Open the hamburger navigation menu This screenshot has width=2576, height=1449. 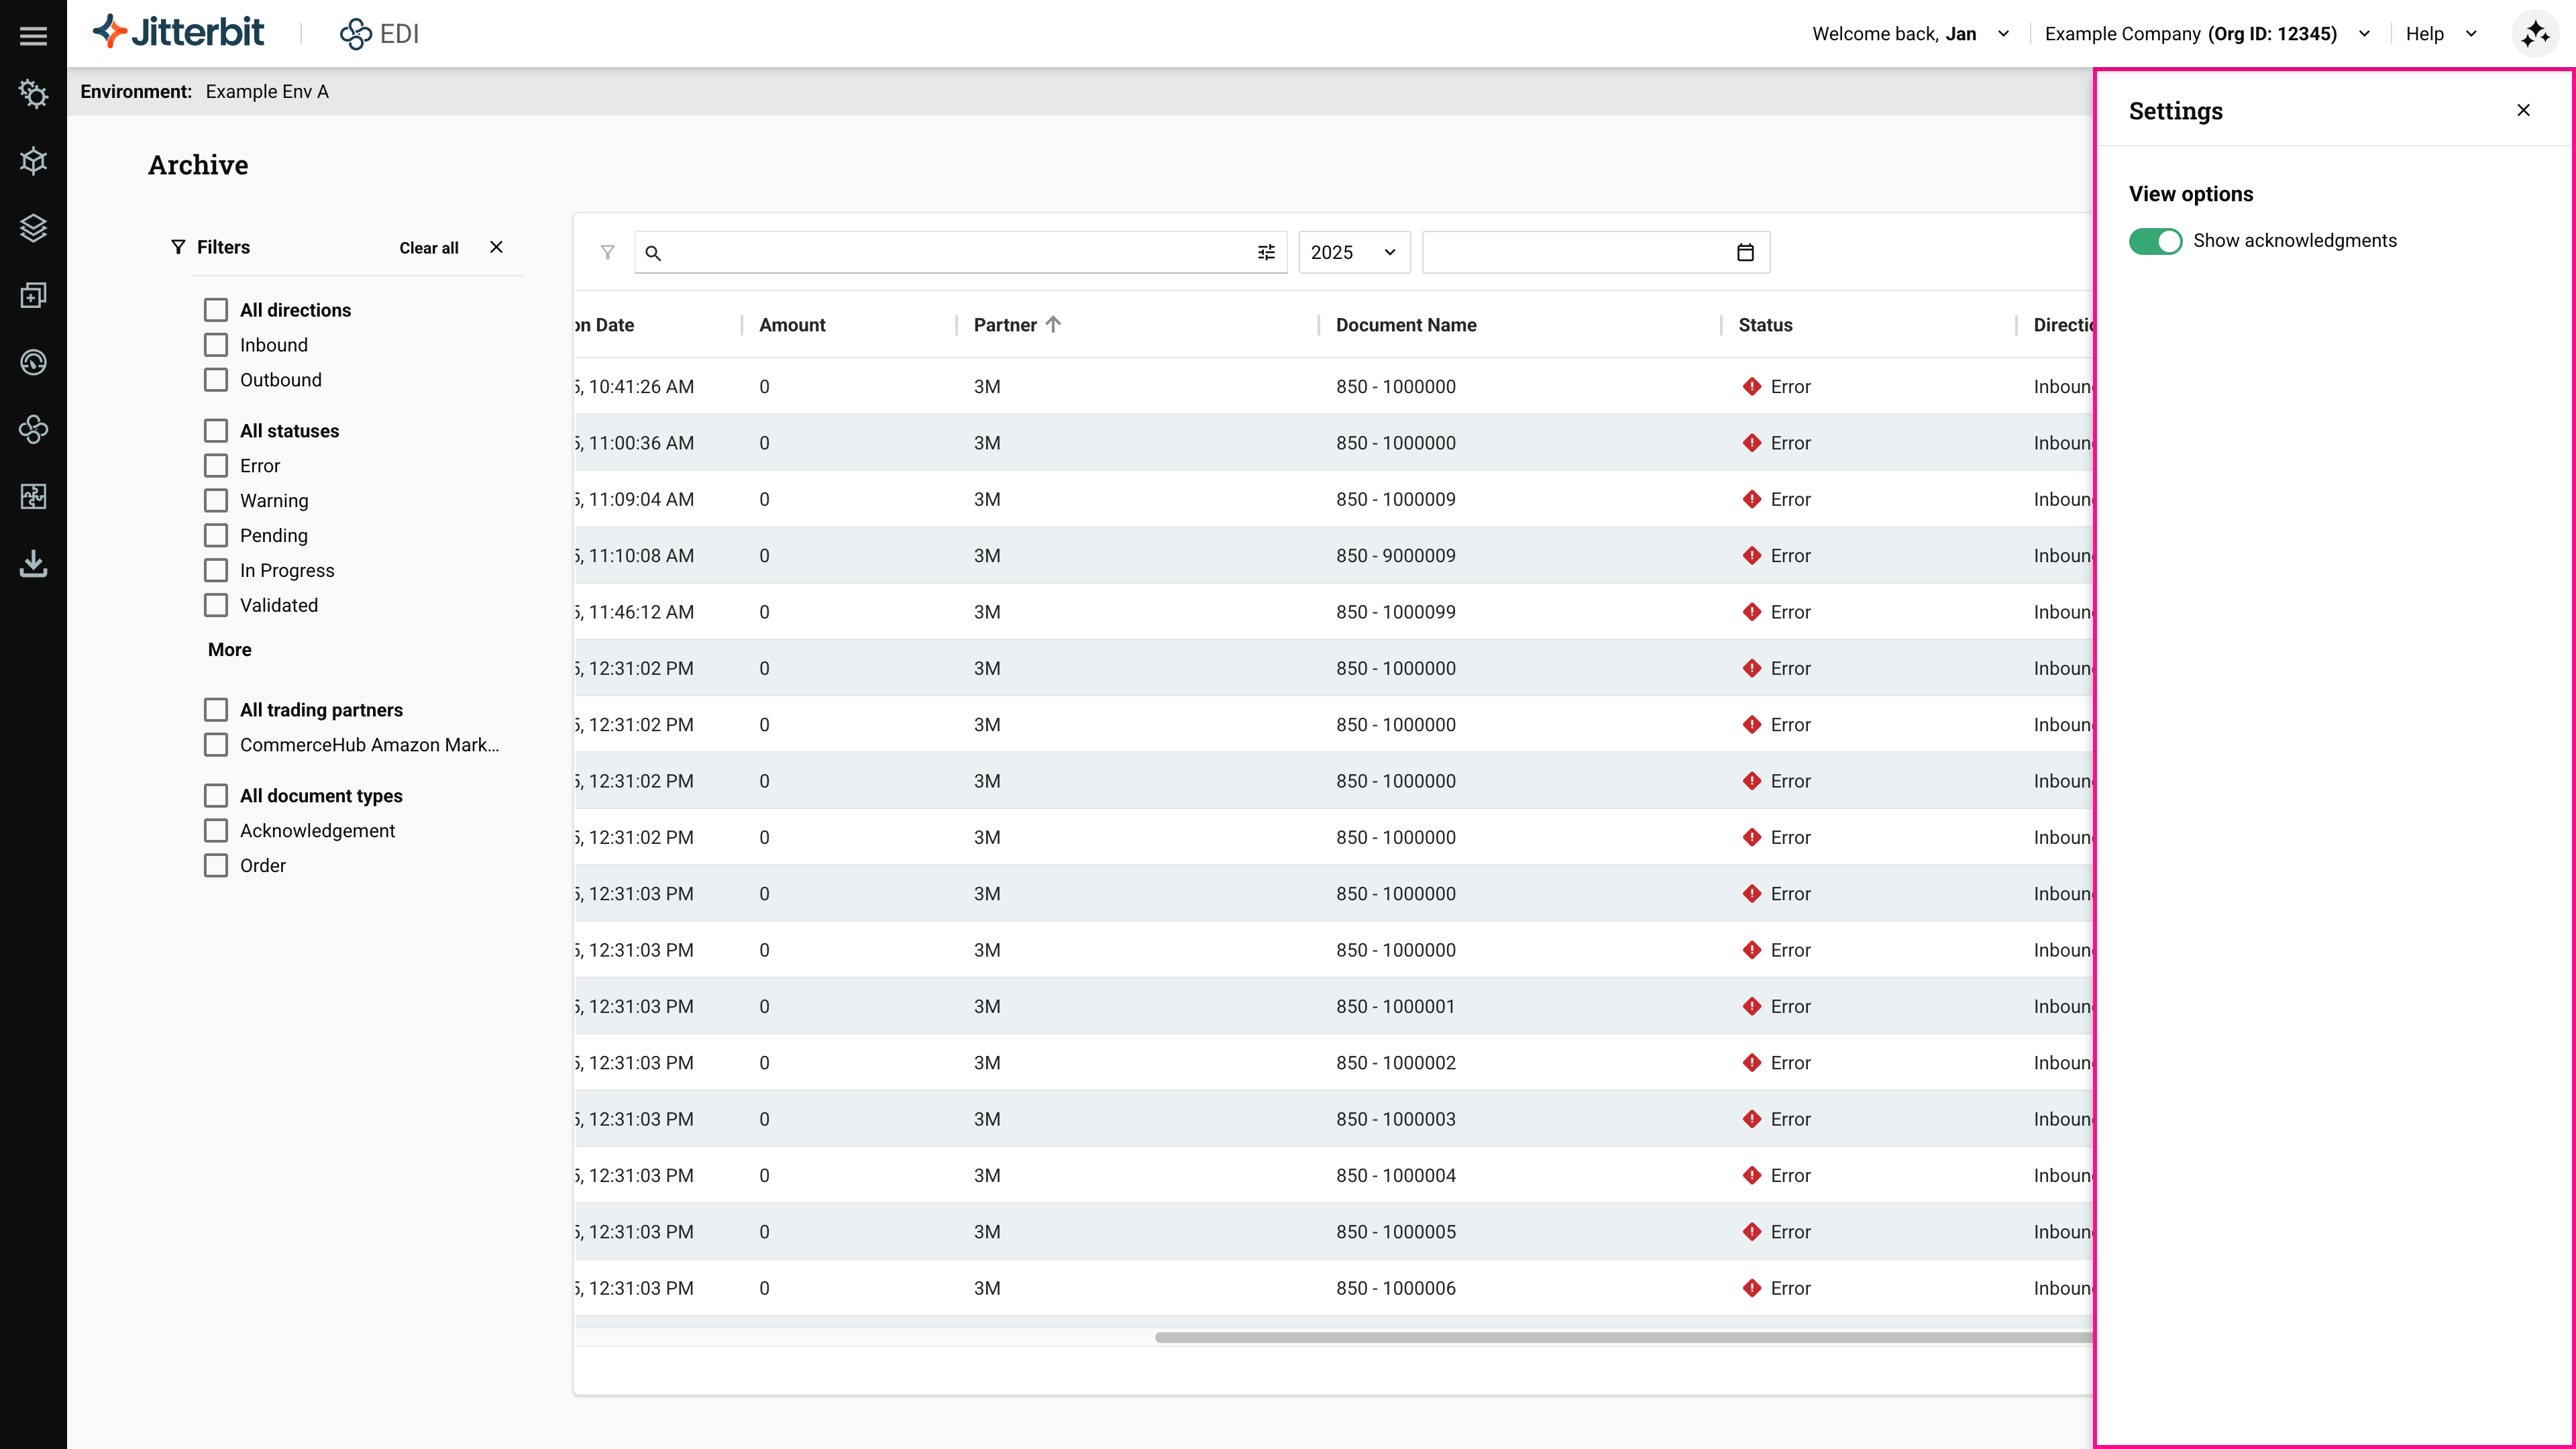33,36
